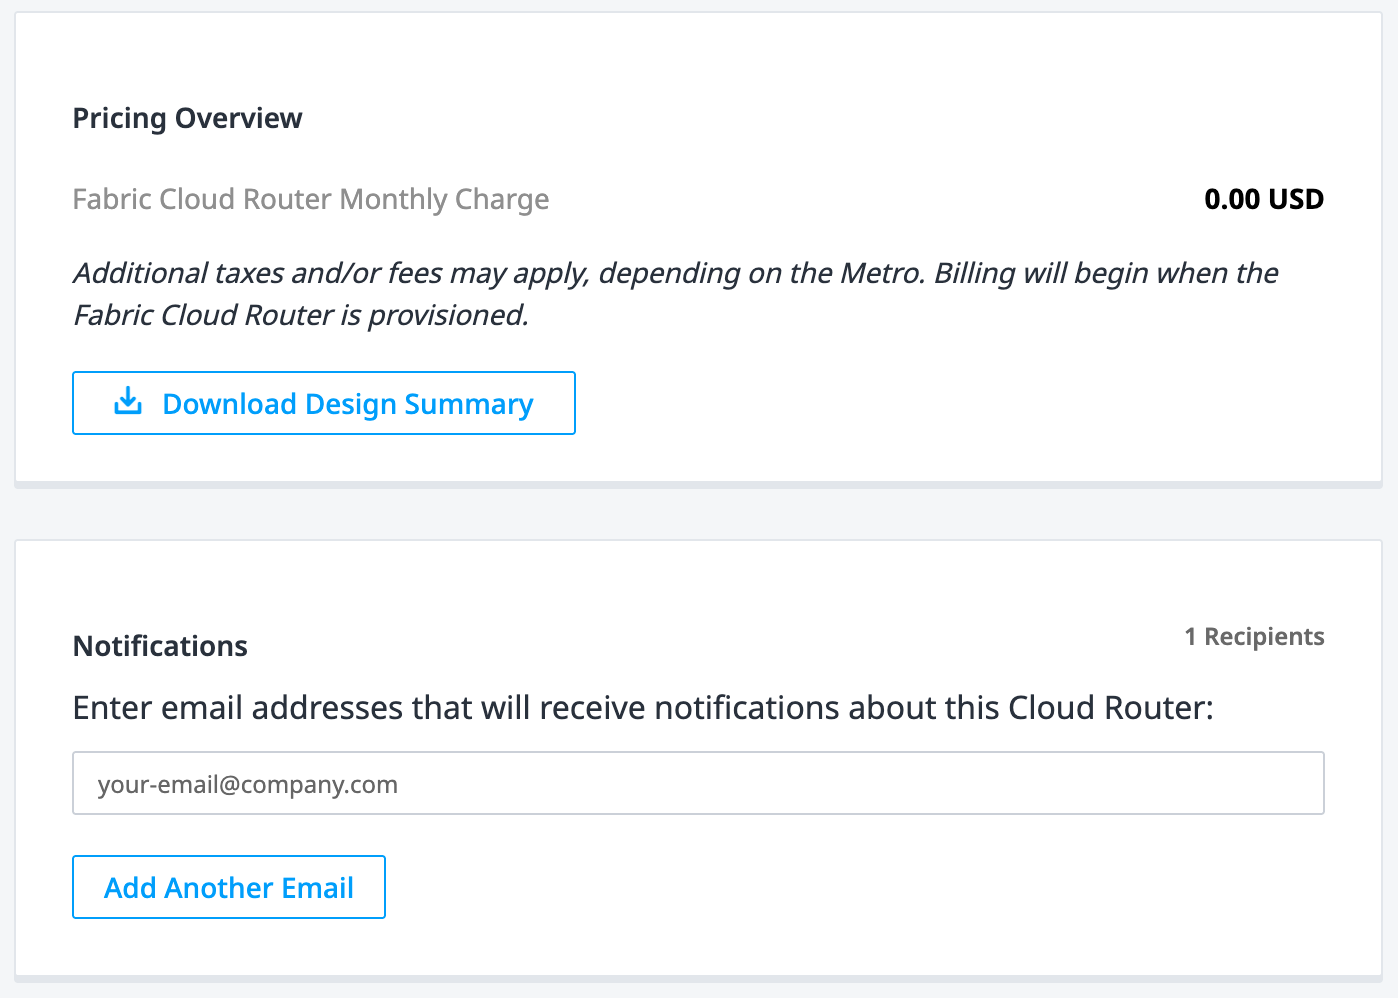Click the Download Design Summary button
Screen dimensions: 1398x998
pos(323,403)
